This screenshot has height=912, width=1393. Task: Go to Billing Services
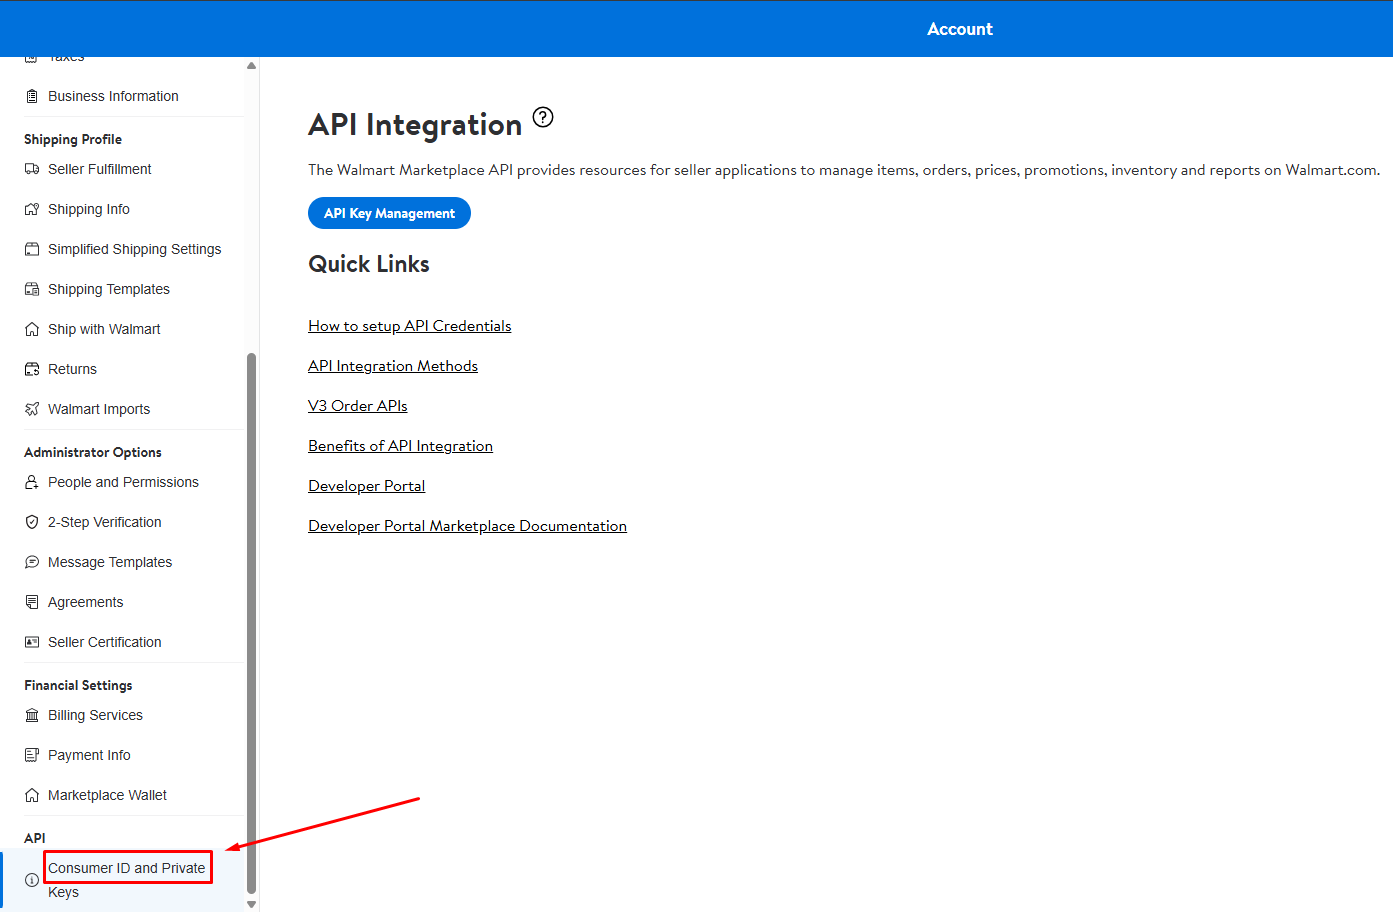tap(95, 715)
